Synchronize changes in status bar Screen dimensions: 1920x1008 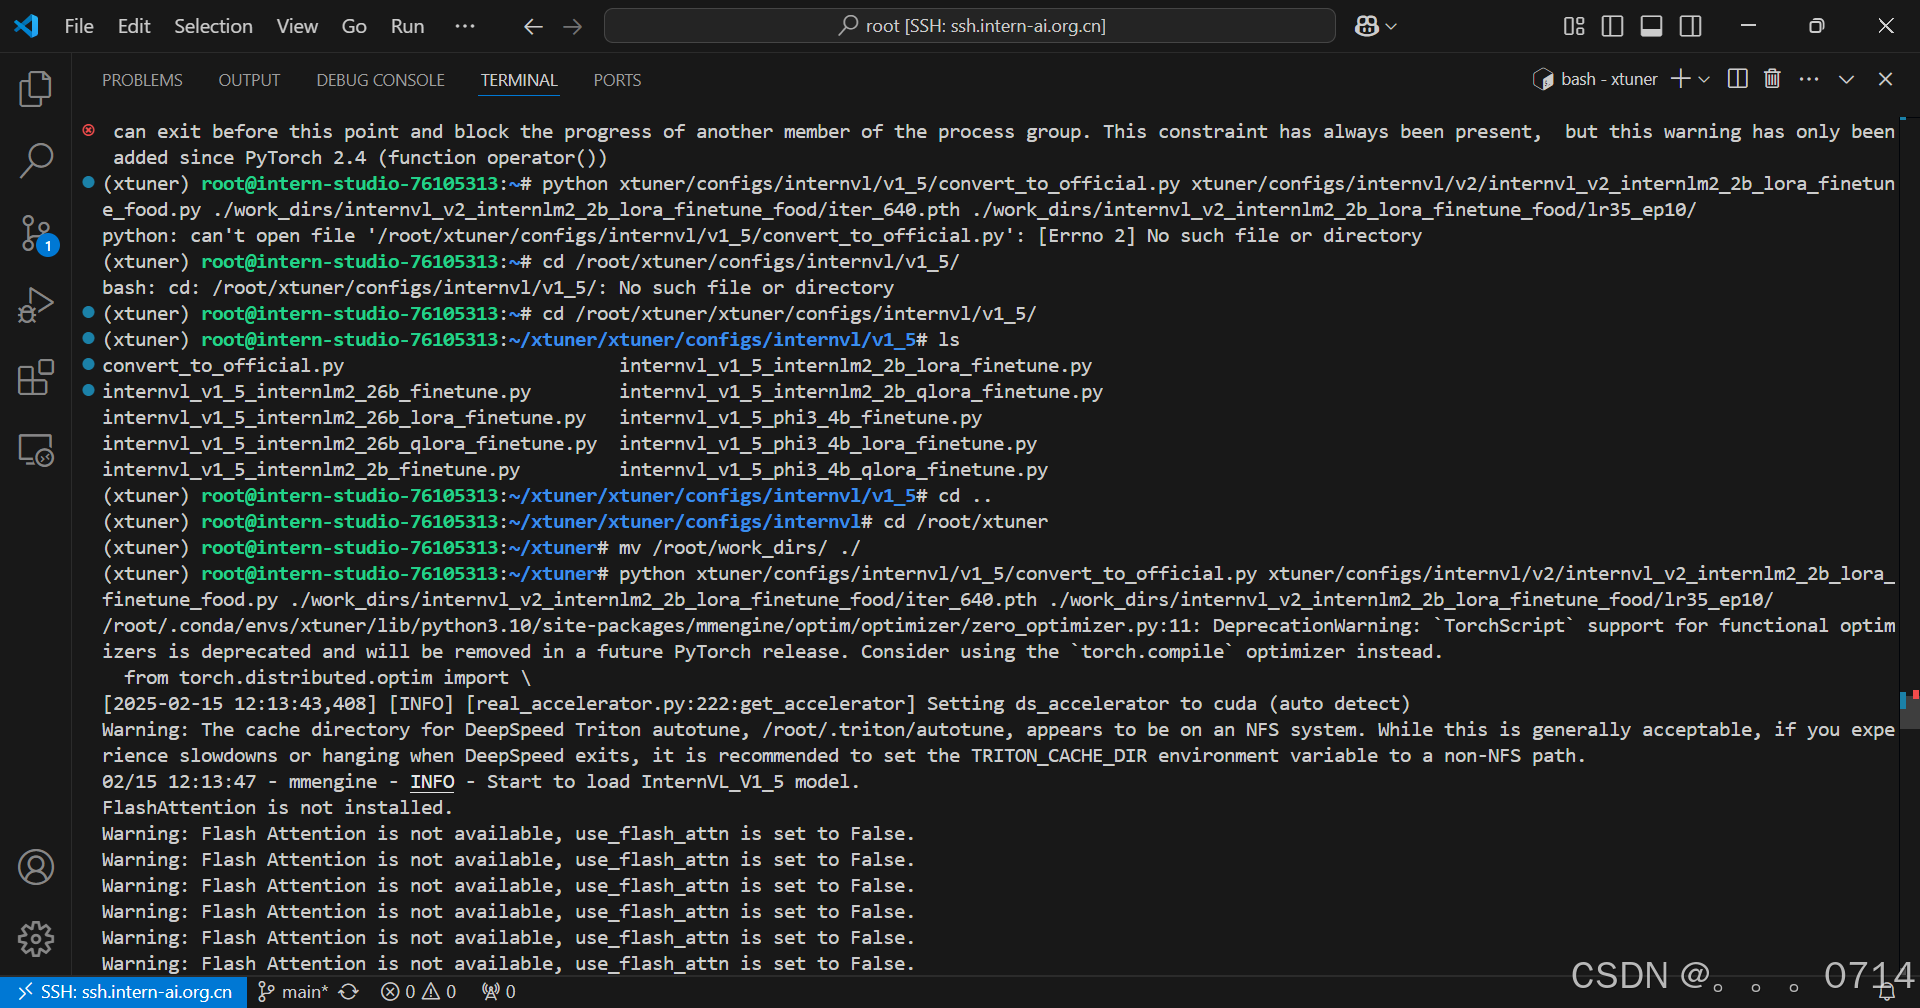348,992
